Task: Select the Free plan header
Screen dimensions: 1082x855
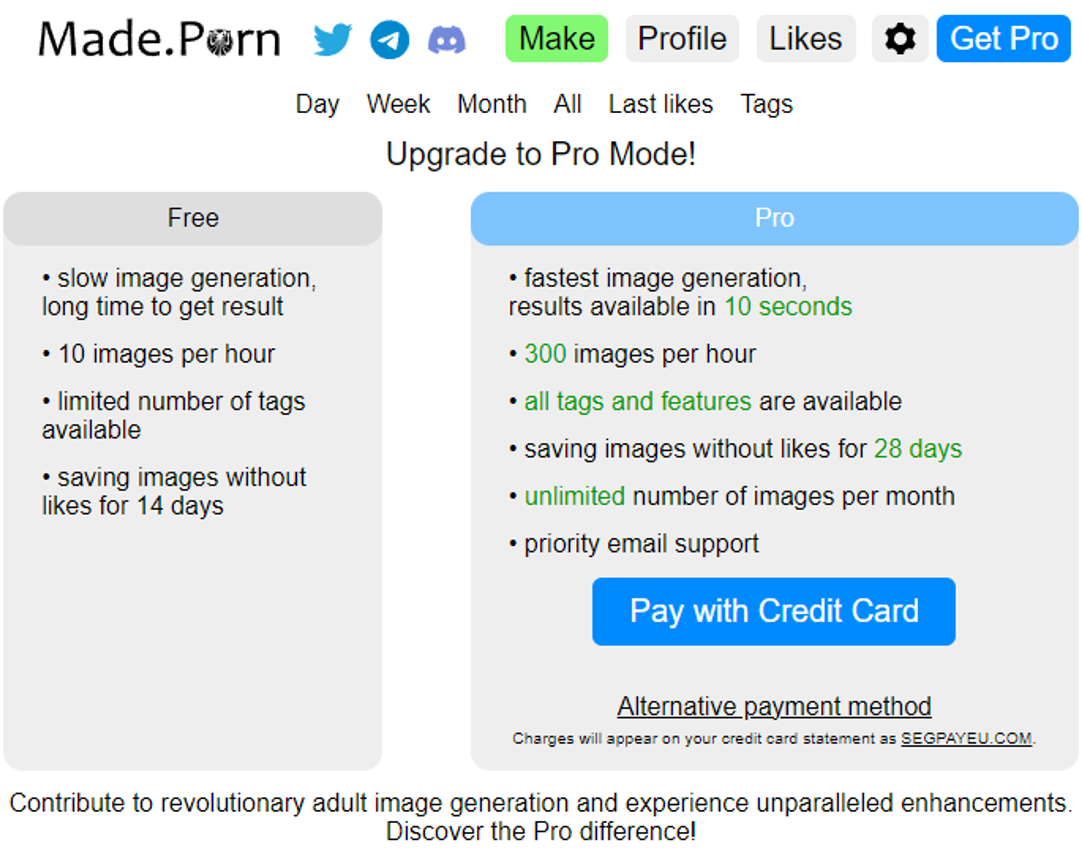Action: (x=193, y=218)
